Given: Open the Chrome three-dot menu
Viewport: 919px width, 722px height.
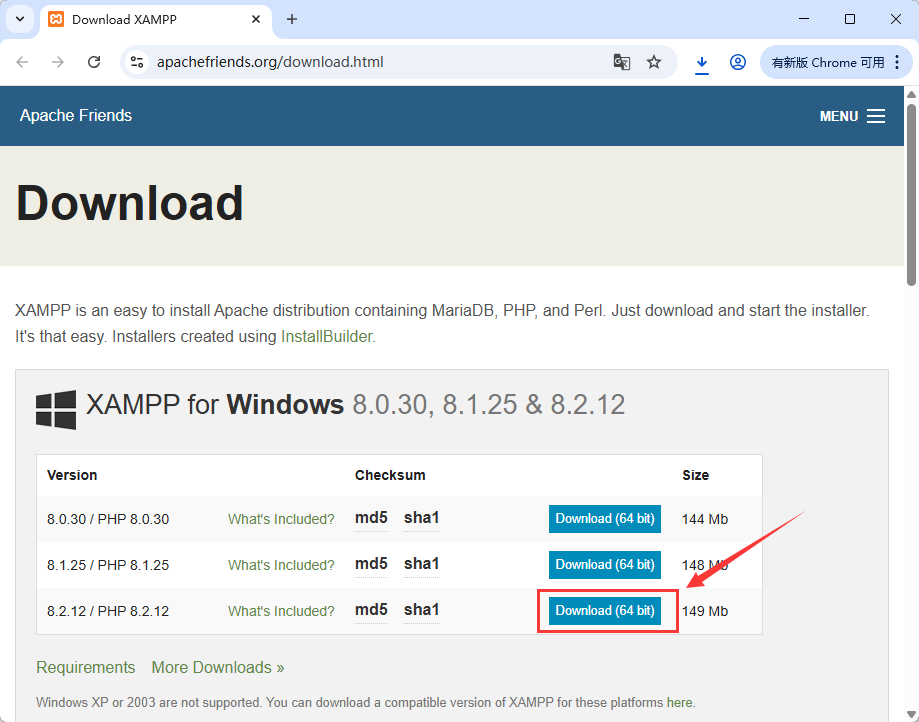Looking at the screenshot, I should coord(897,62).
